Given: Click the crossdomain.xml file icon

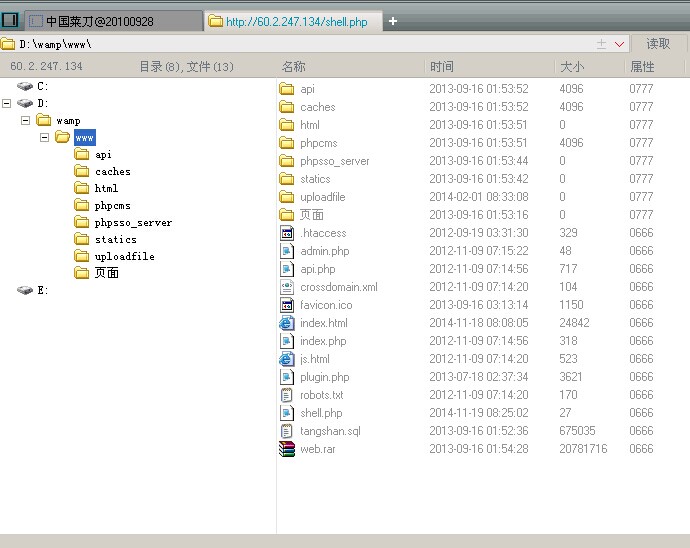Looking at the screenshot, I should click(287, 287).
